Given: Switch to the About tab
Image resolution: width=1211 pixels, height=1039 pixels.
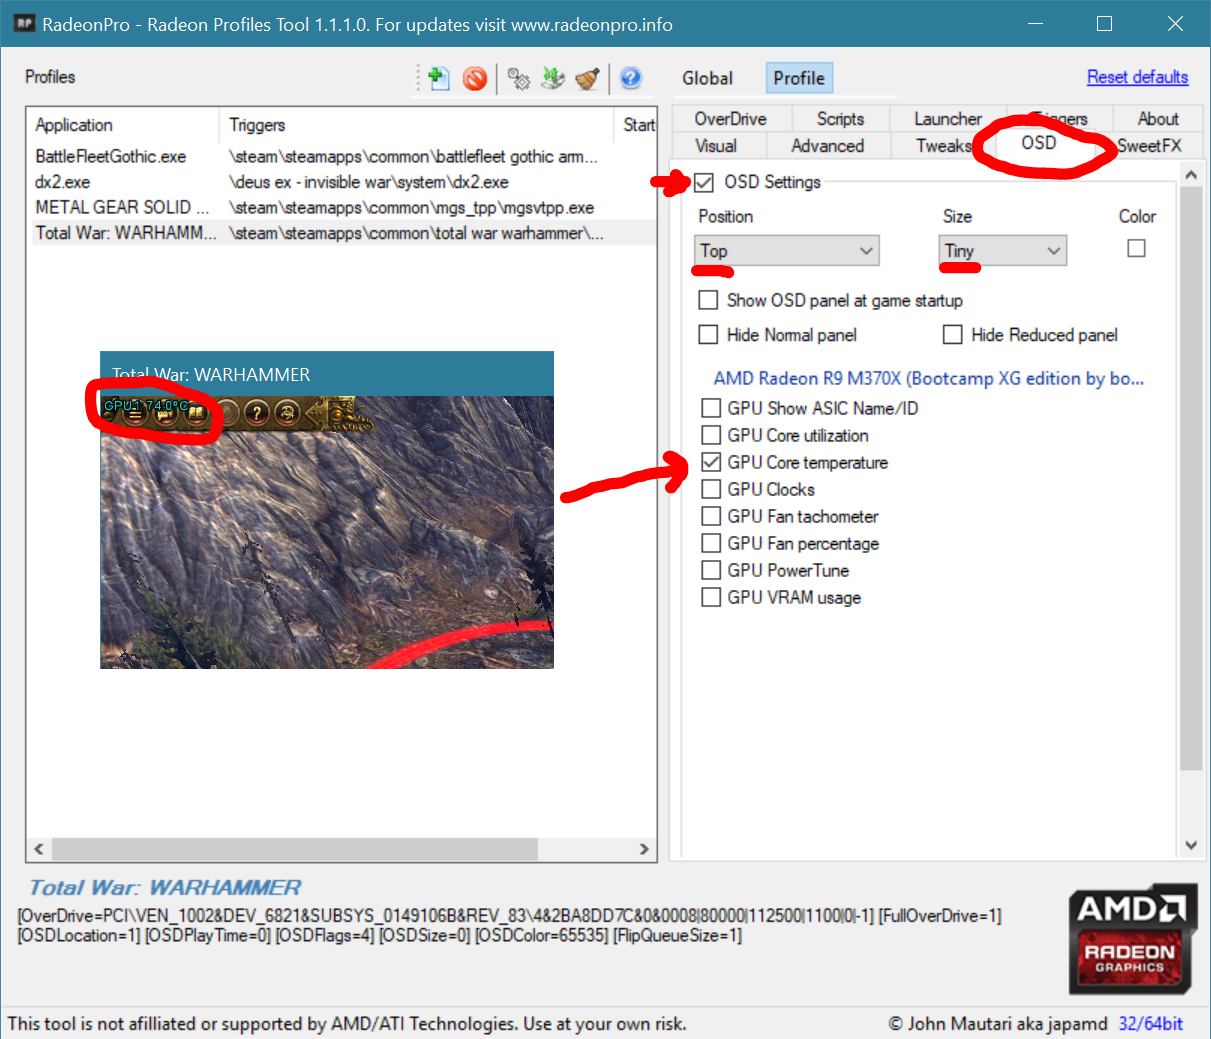Looking at the screenshot, I should [1158, 119].
